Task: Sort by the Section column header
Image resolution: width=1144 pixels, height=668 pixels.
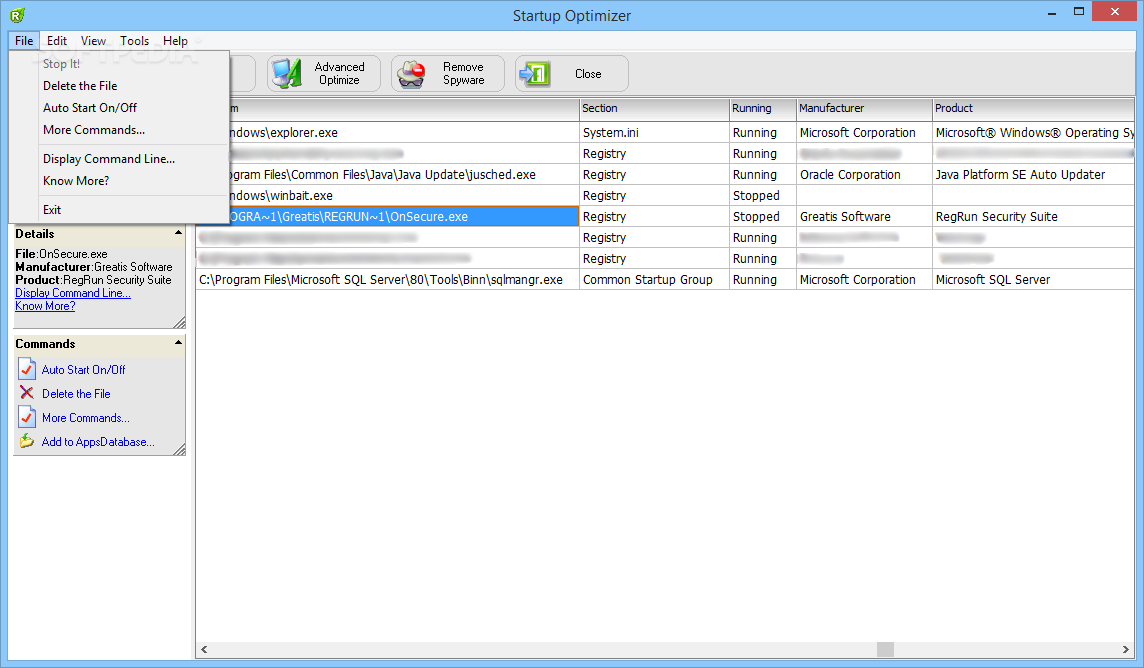Action: pos(654,109)
